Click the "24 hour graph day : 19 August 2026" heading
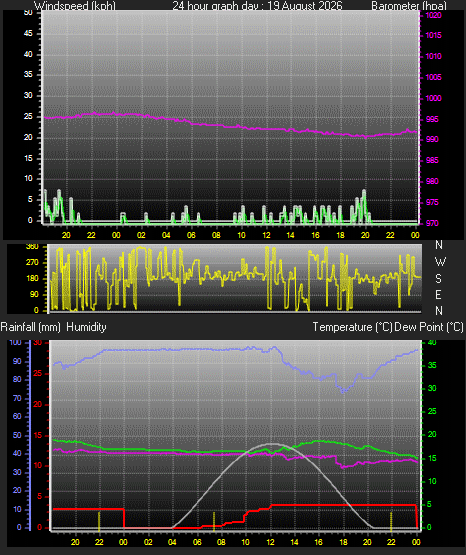466x555 pixels. coord(257,6)
